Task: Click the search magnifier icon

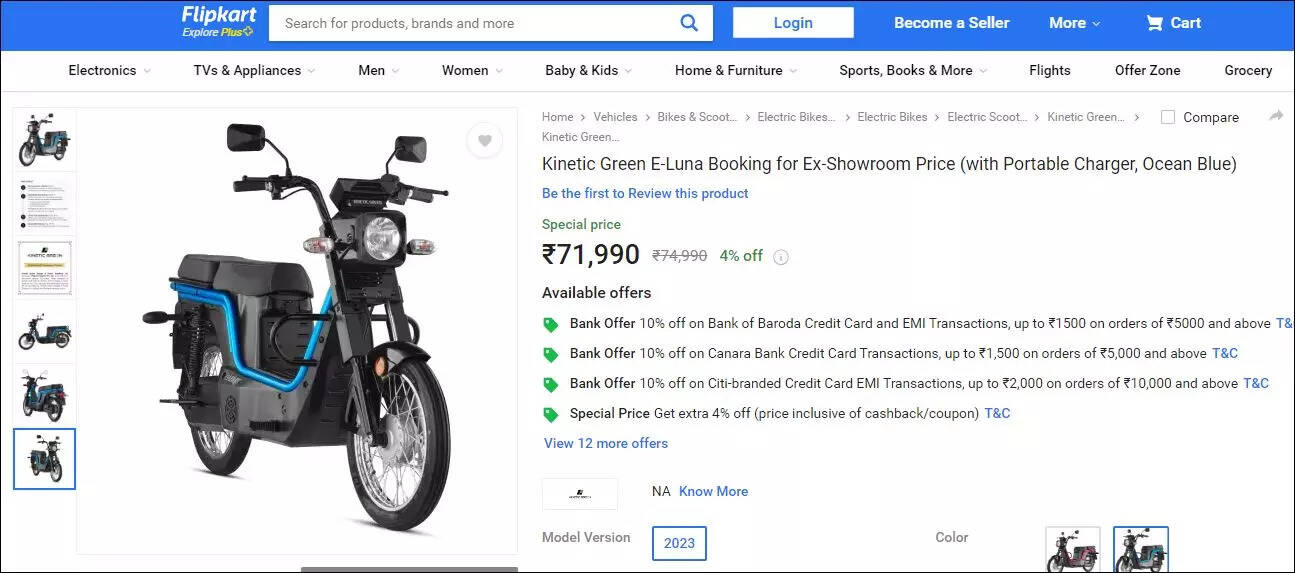Action: point(689,23)
